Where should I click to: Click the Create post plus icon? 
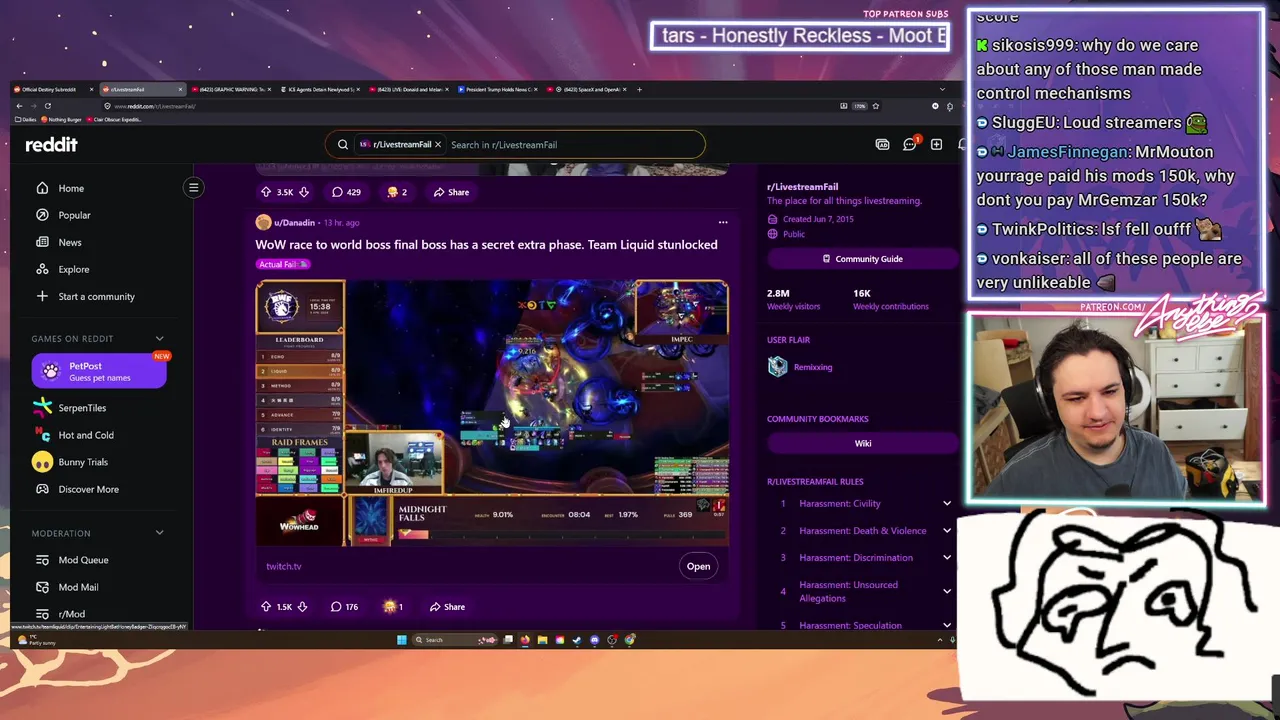[x=936, y=144]
